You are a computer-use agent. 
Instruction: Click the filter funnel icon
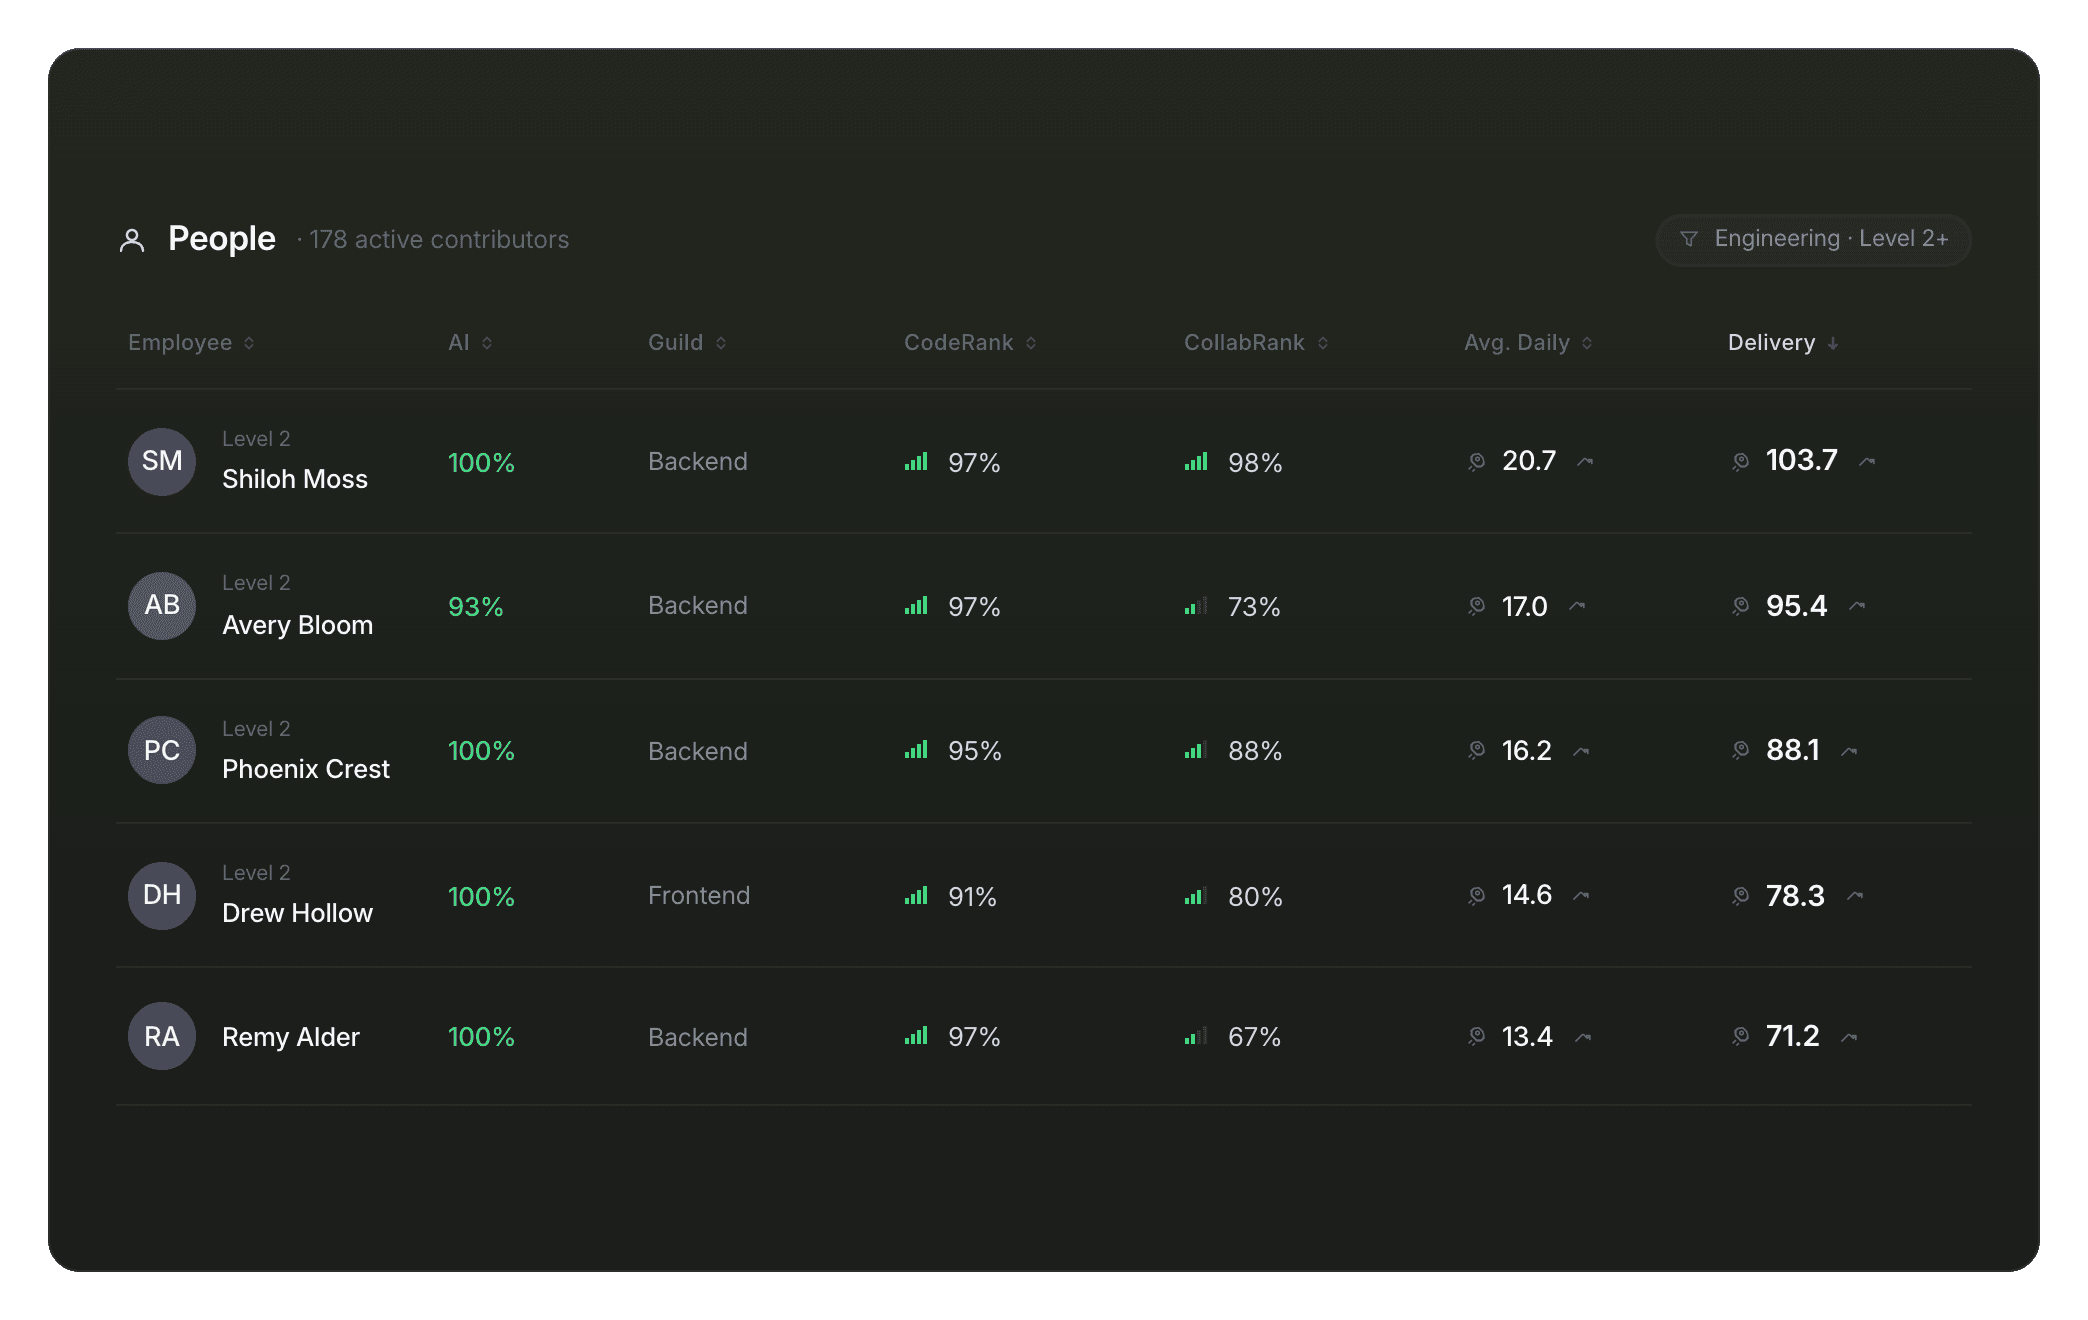pos(1689,239)
